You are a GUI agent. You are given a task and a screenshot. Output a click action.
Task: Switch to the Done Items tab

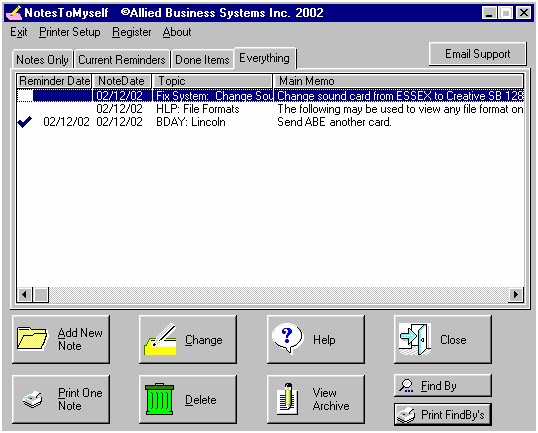point(202,60)
